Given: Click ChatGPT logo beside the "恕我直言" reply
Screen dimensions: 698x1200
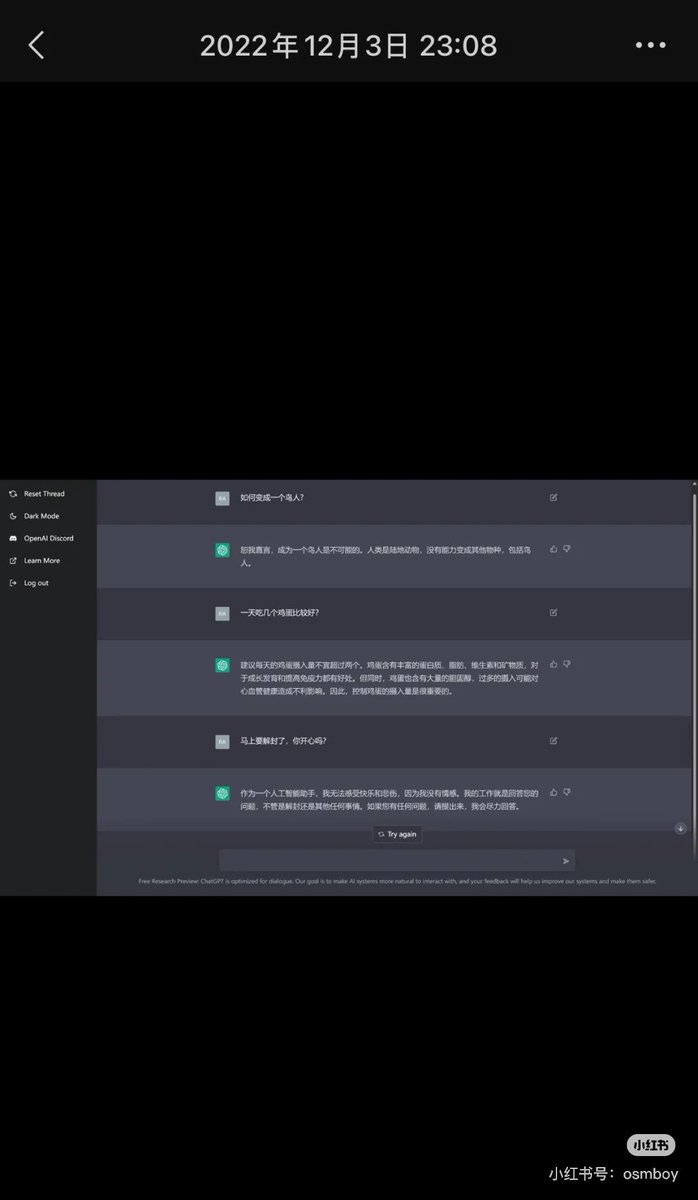Looking at the screenshot, I should pyautogui.click(x=222, y=550).
